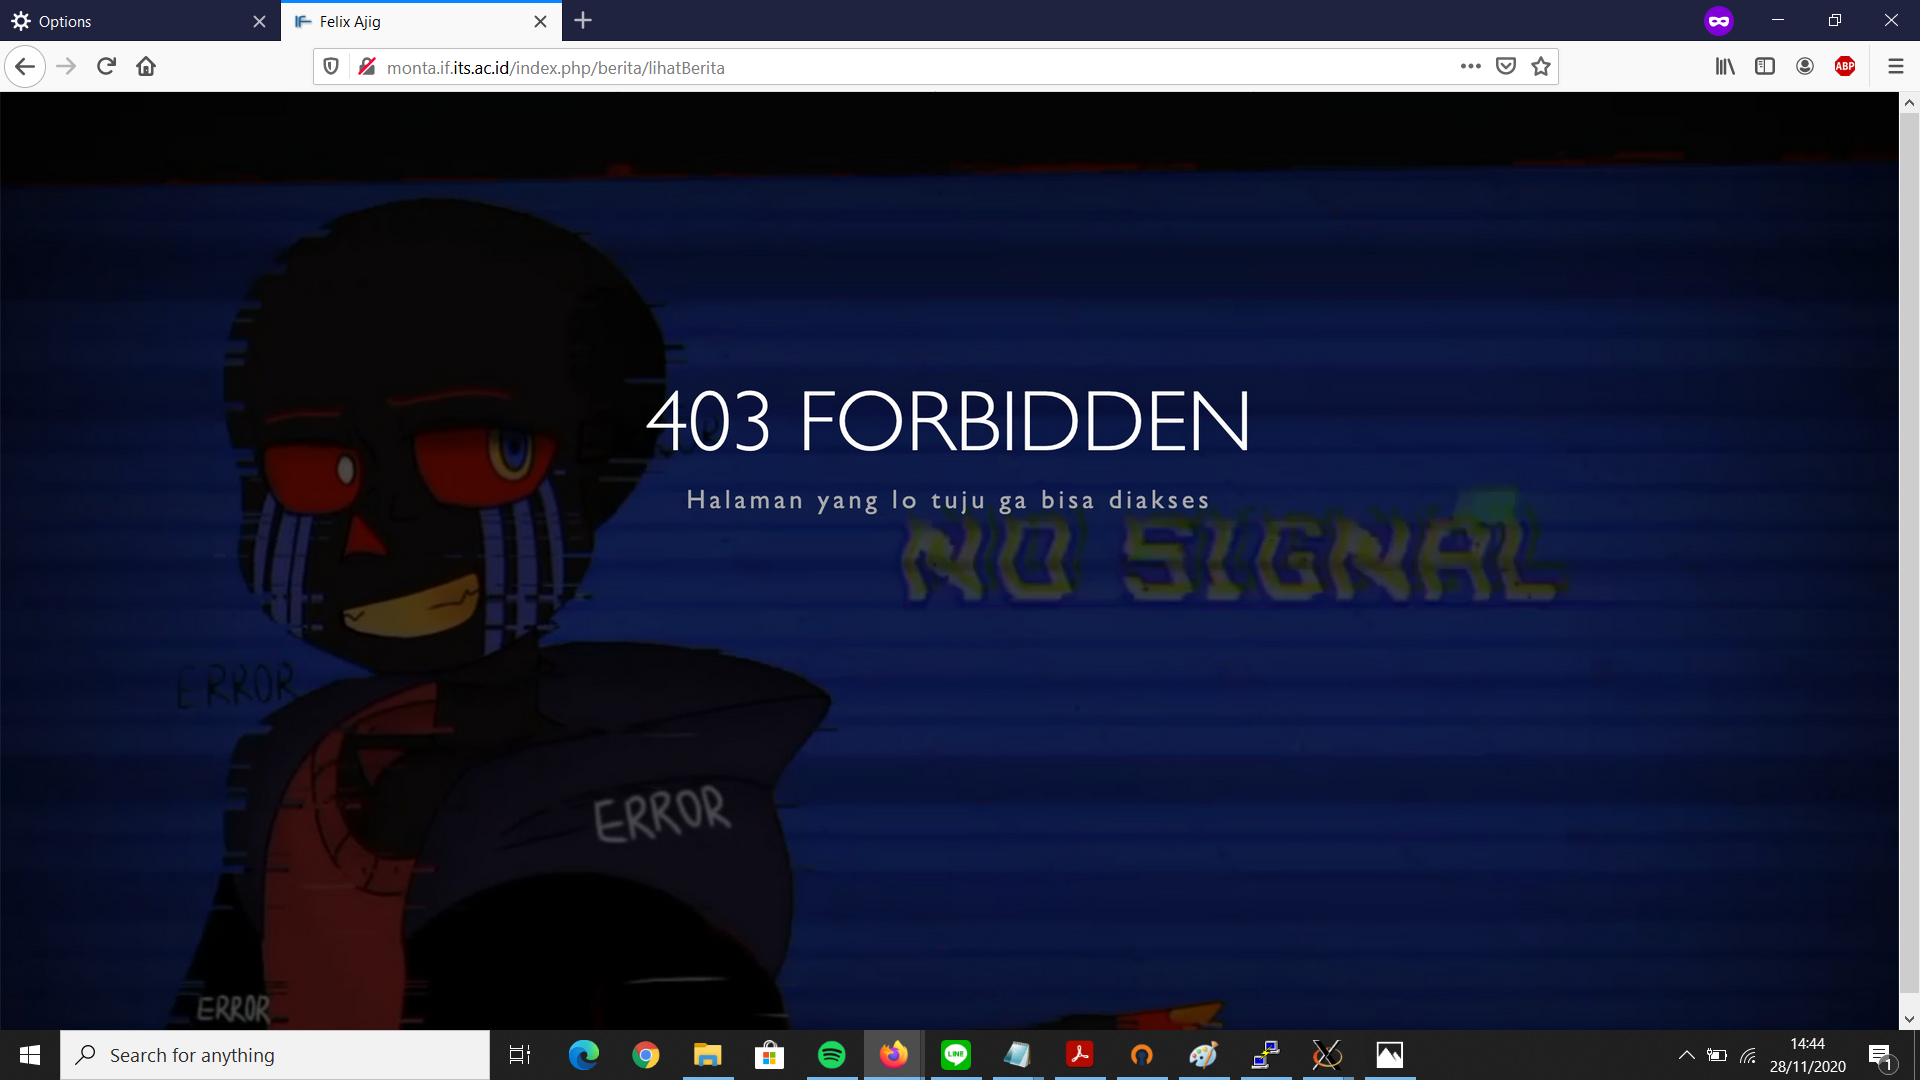Open Firefox account icon

[1805, 67]
